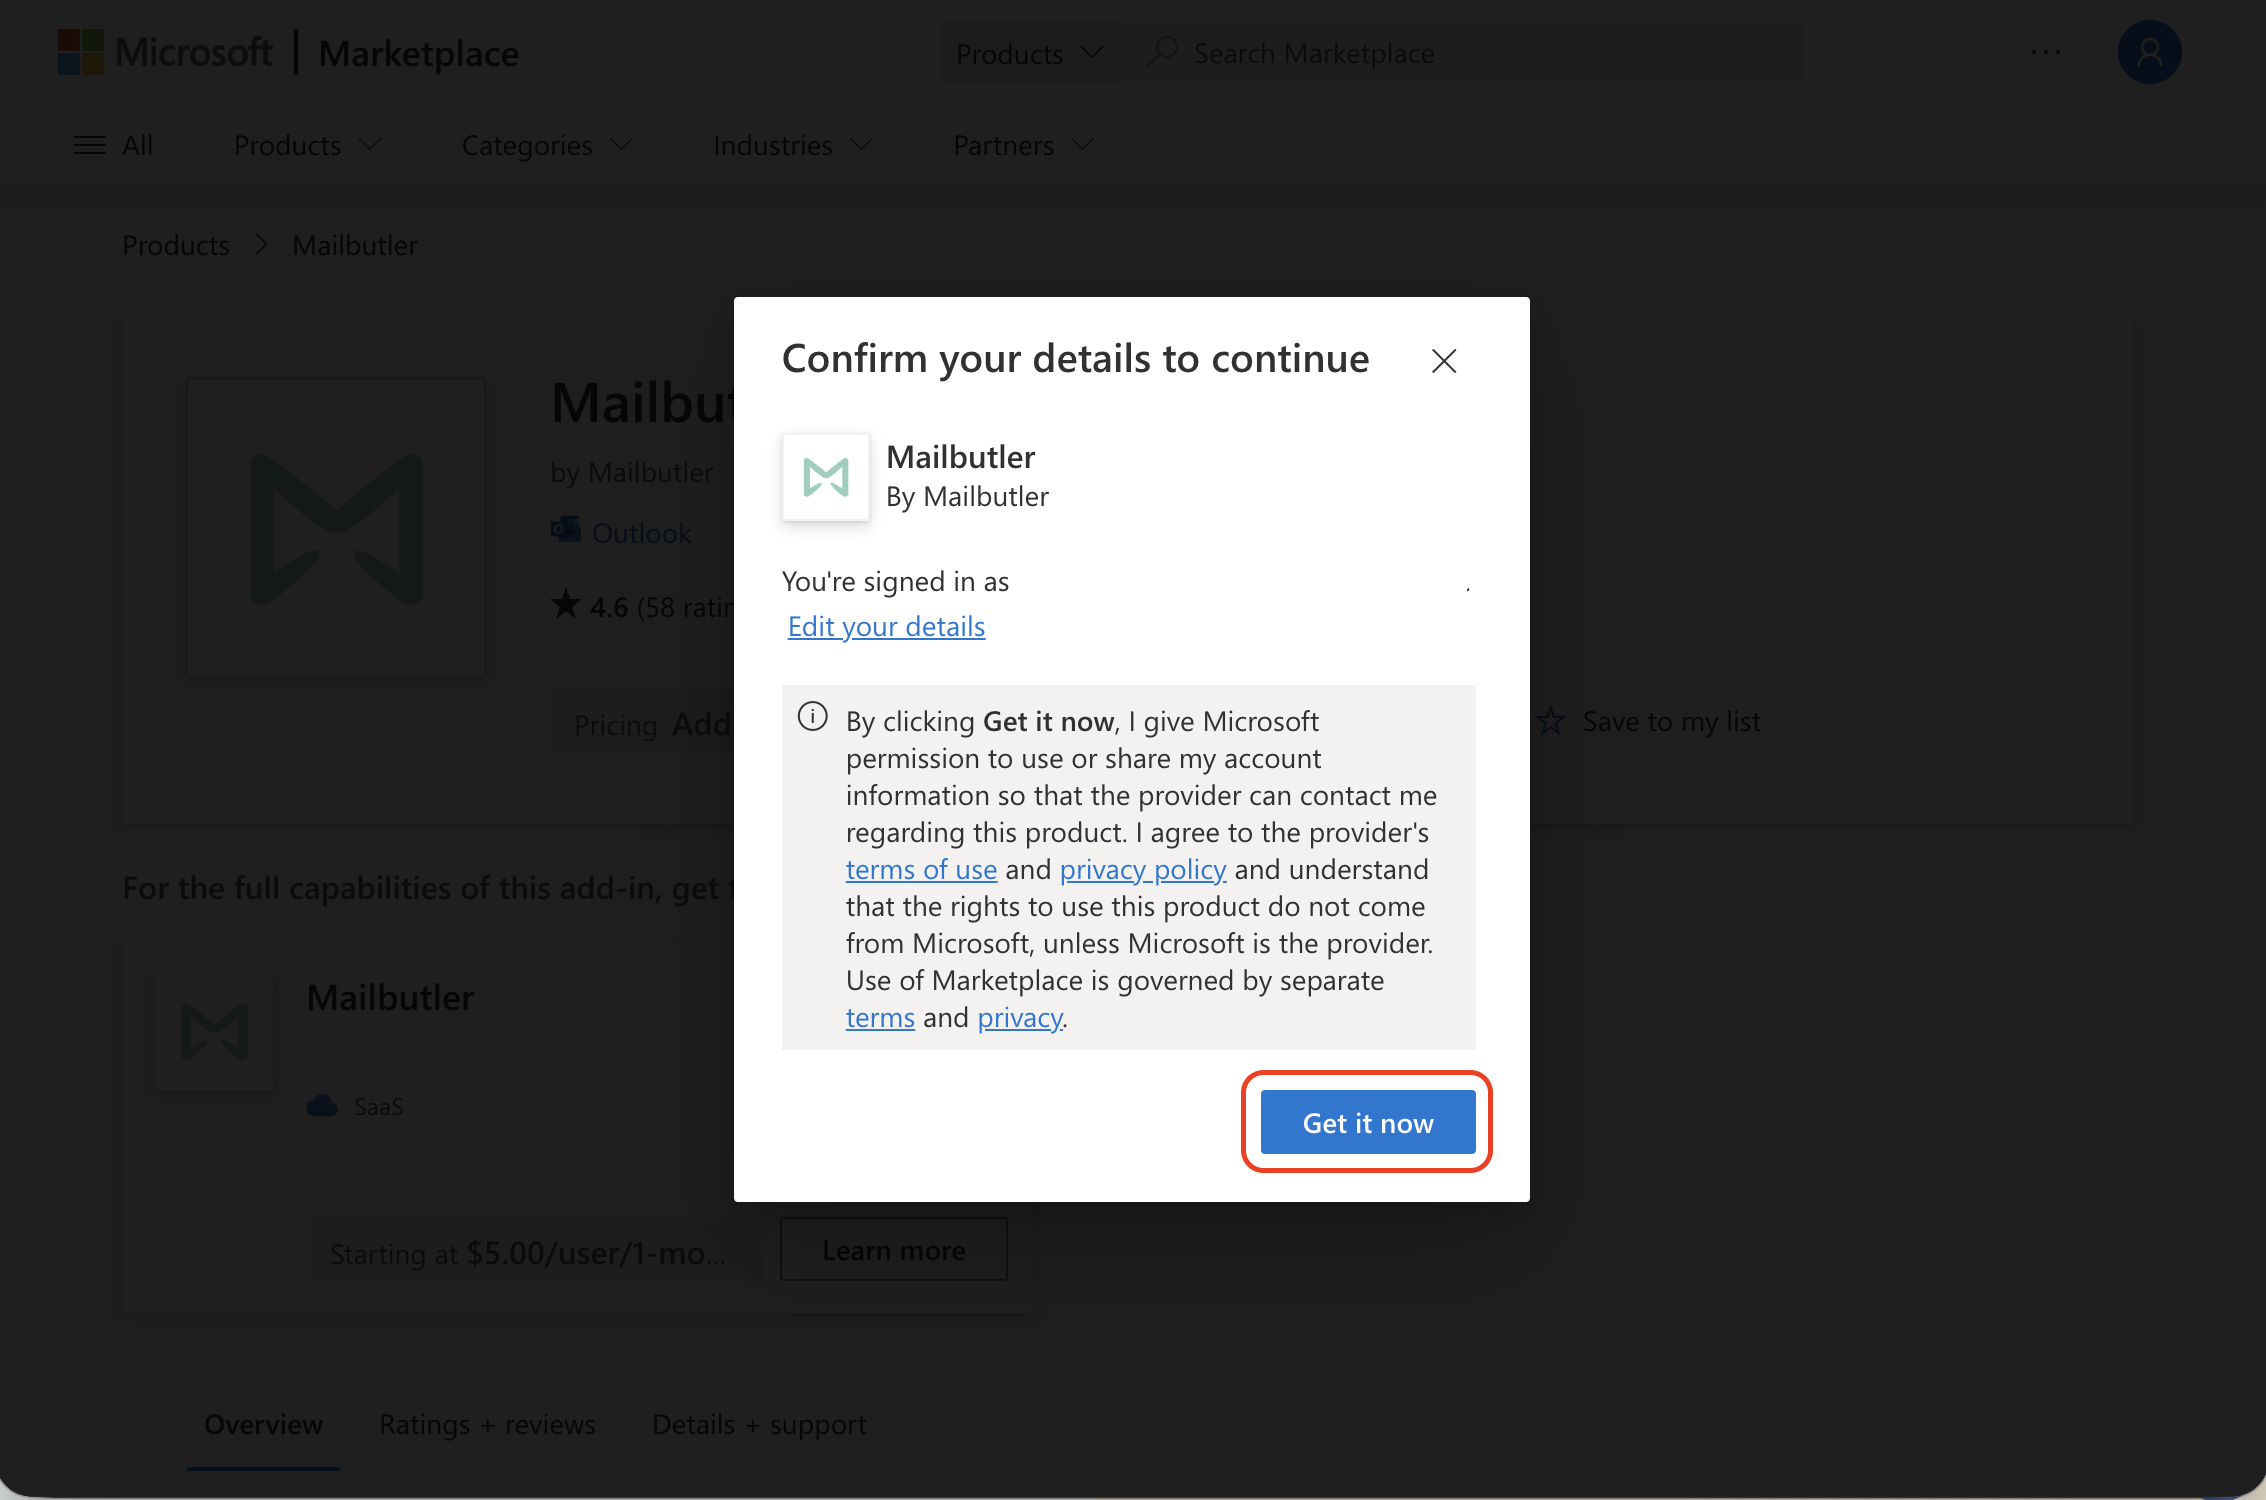Click the Marketplace title in the header
Viewport: 2266px width, 1500px height.
tap(419, 53)
